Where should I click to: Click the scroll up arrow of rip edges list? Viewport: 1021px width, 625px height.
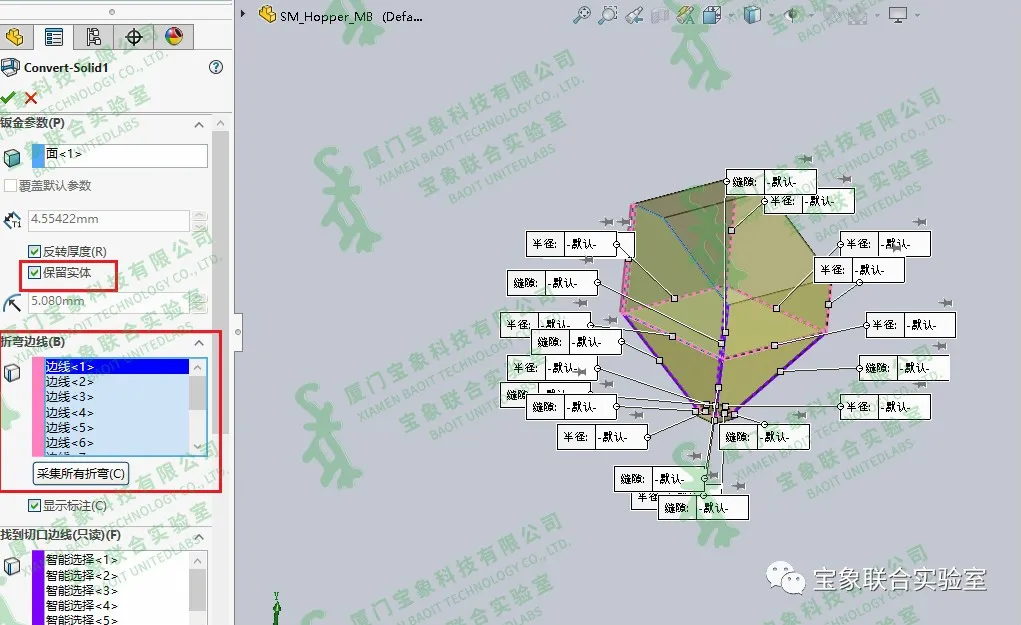[198, 561]
